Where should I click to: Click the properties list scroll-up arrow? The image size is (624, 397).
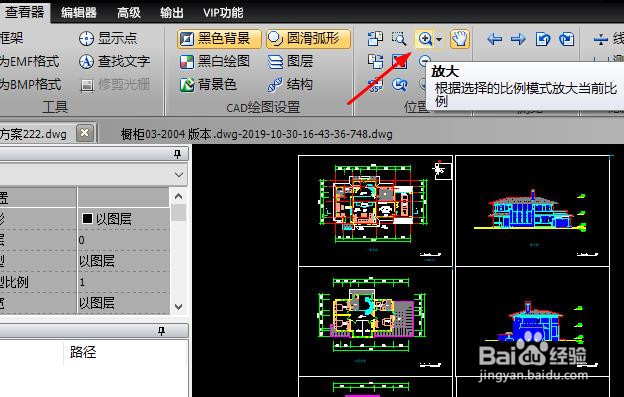coord(178,196)
